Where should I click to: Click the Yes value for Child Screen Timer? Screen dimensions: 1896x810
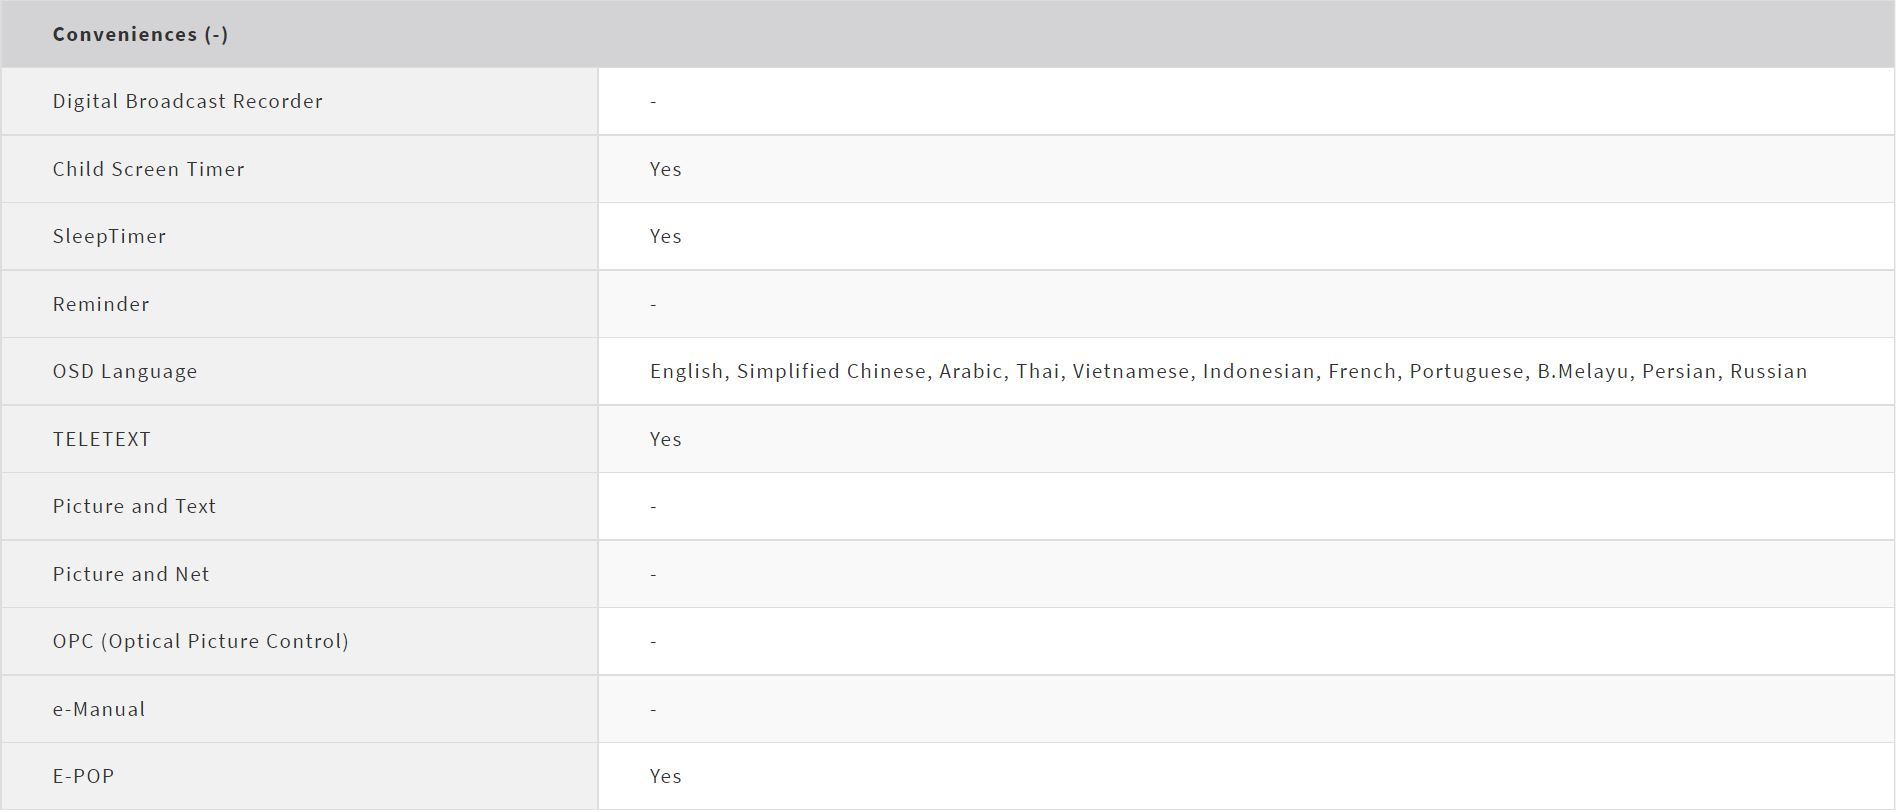coord(666,169)
